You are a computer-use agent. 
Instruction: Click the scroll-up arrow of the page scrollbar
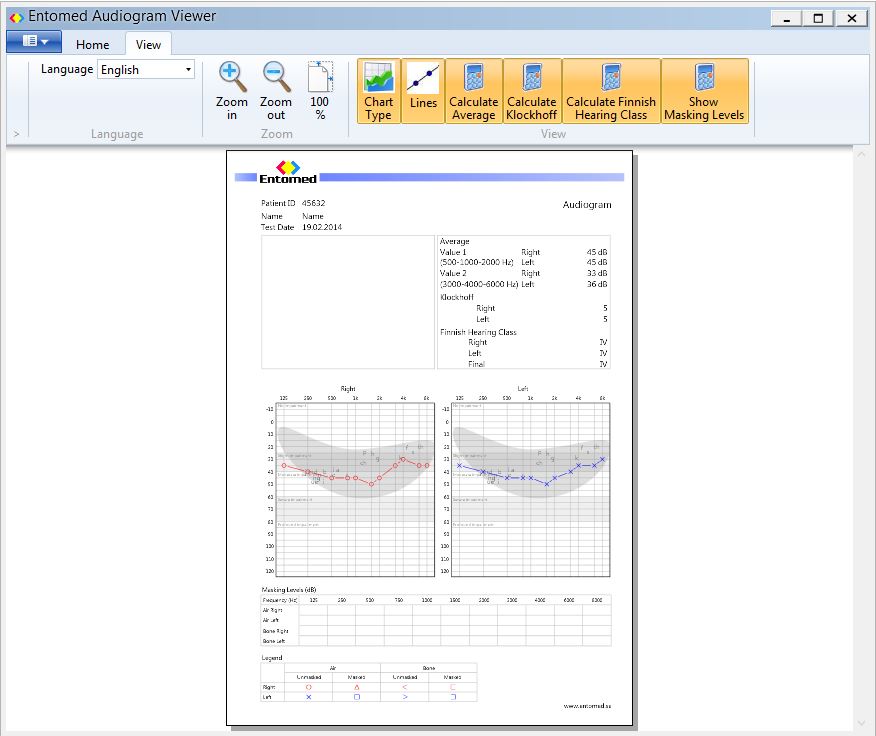[861, 154]
